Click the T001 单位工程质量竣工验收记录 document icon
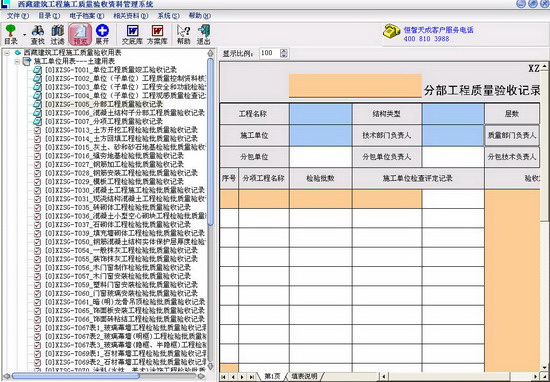 37,70
